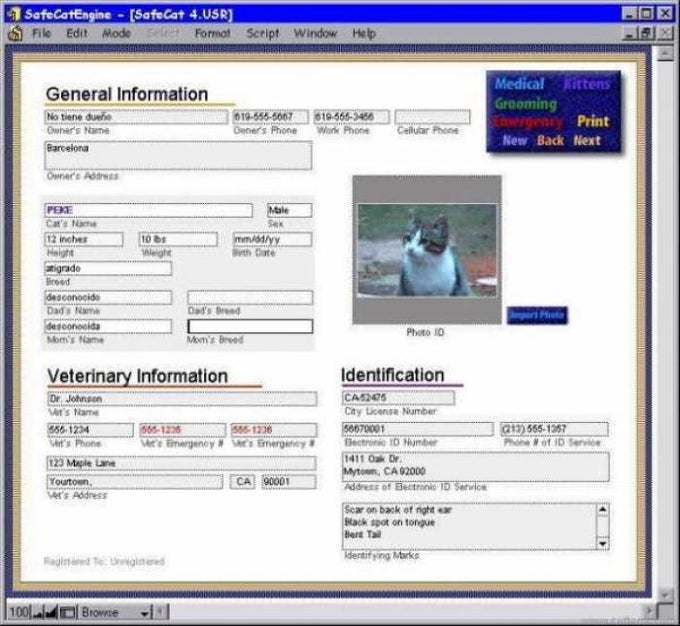
Task: Open the Browse mode dropdown
Action: tap(115, 612)
